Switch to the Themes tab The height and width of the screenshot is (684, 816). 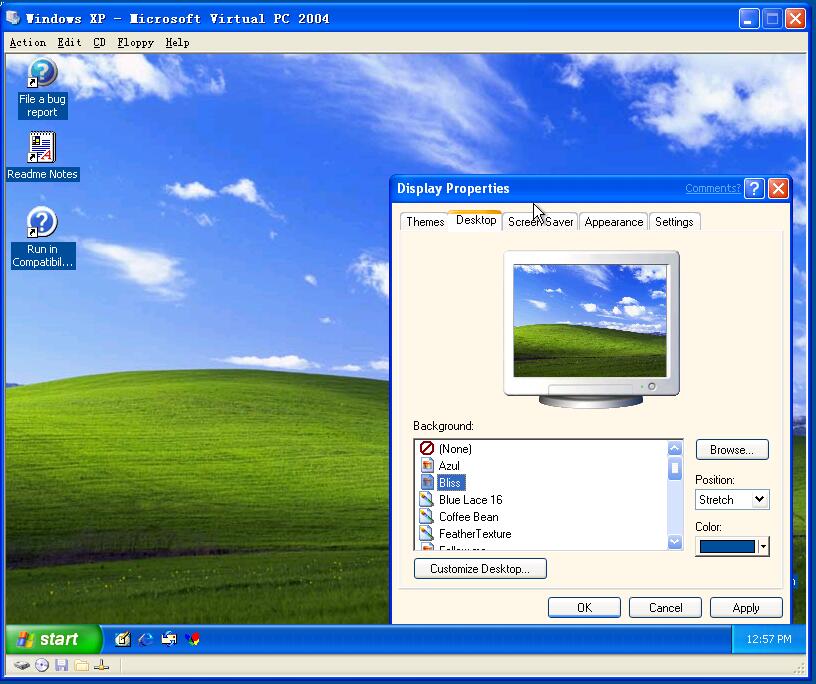tap(425, 222)
